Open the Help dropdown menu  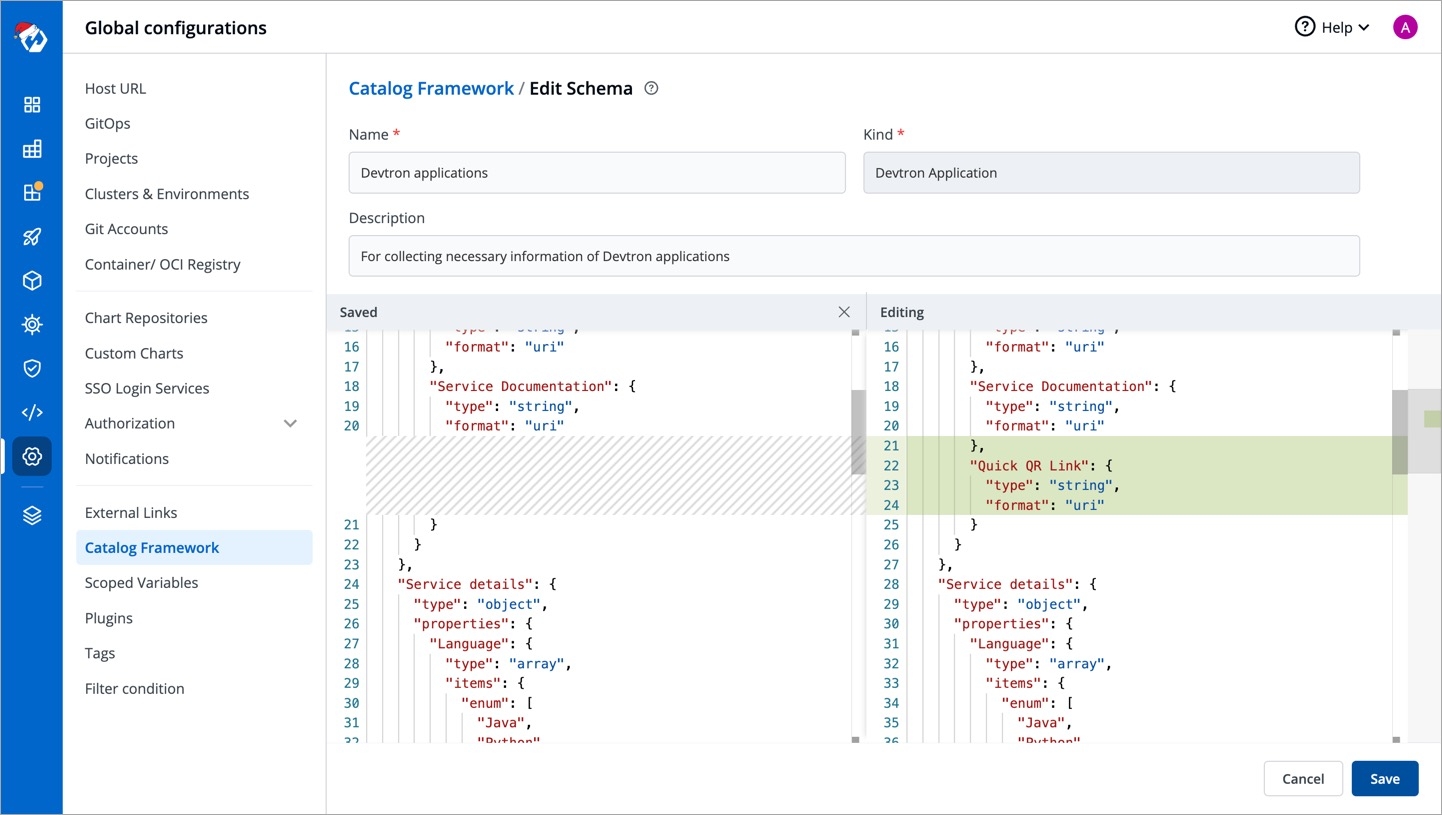[1332, 27]
